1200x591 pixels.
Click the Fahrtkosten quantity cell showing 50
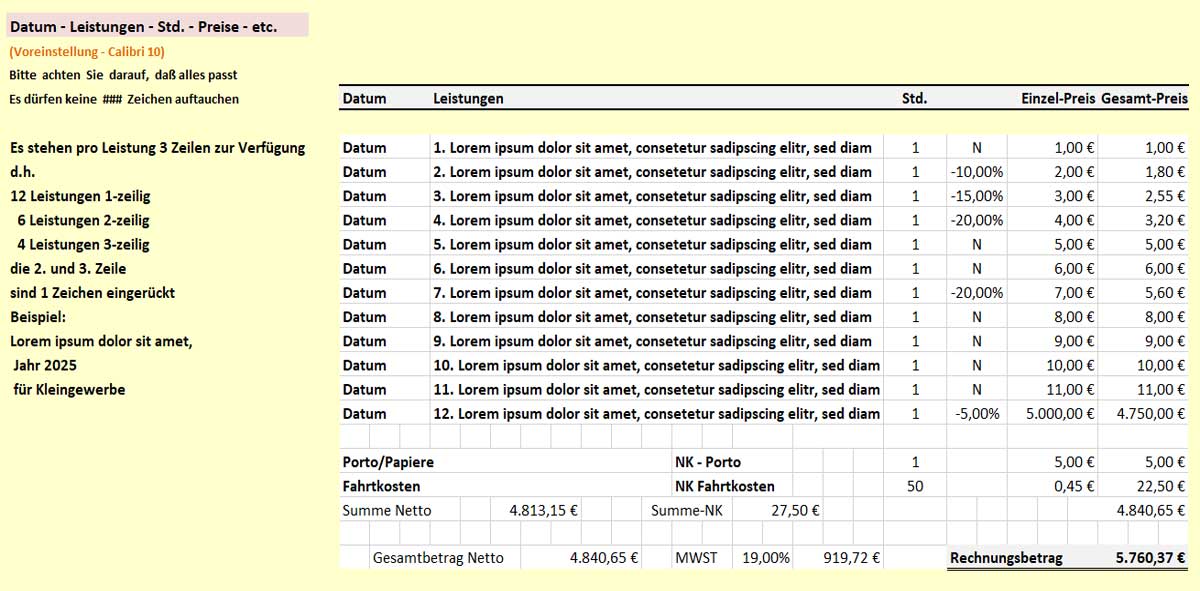coord(914,487)
